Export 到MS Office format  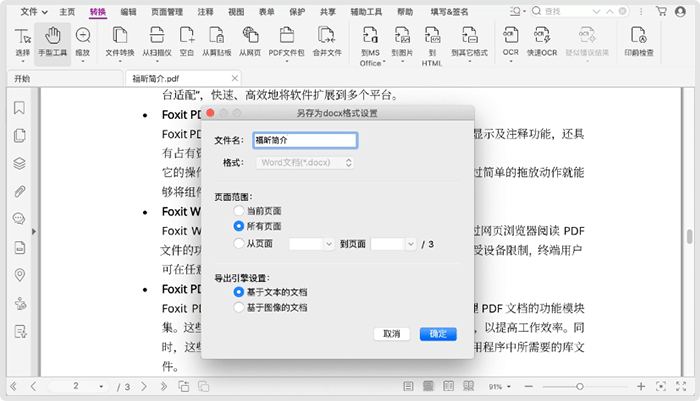click(x=371, y=47)
